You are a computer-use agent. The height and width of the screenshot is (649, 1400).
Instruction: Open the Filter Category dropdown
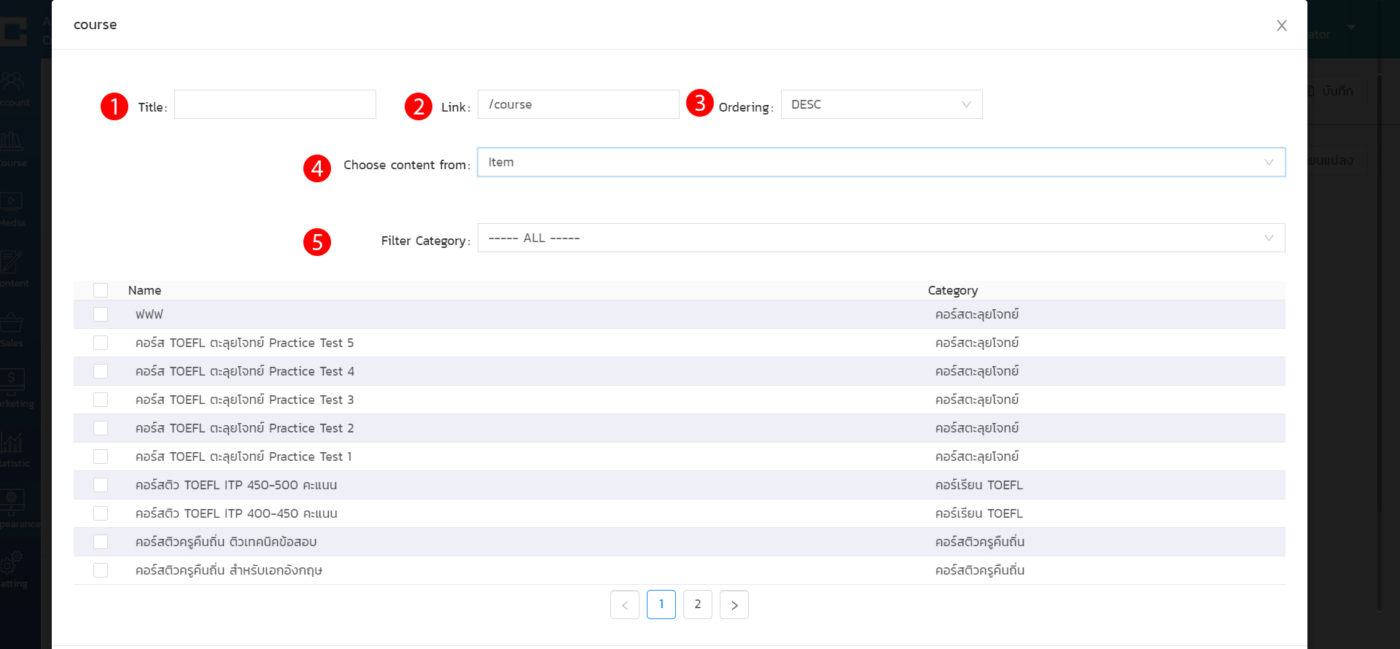pos(880,238)
